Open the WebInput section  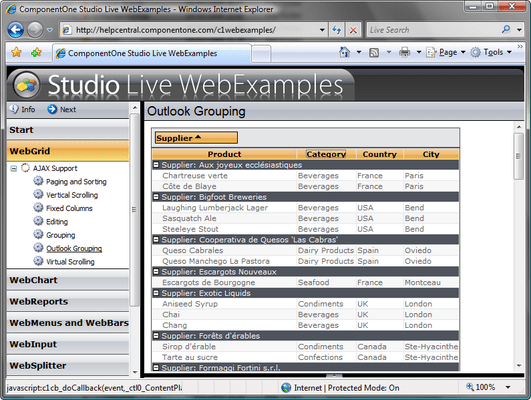tap(68, 344)
